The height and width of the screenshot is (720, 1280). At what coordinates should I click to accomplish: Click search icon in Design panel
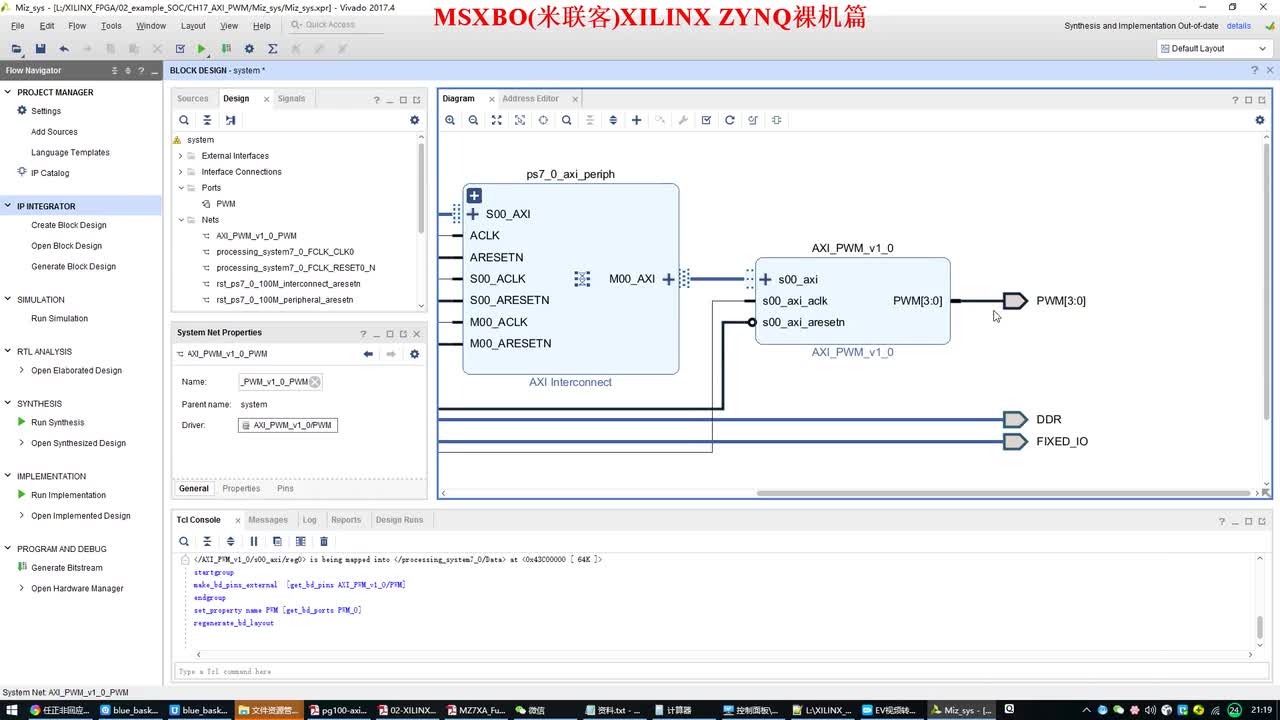[x=184, y=120]
